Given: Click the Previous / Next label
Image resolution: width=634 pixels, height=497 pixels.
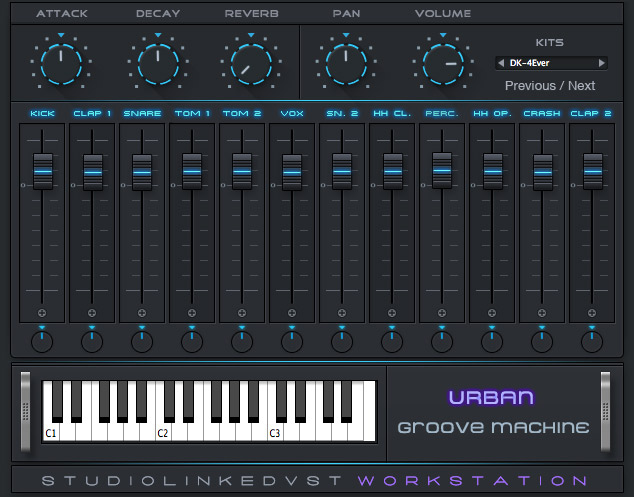Looking at the screenshot, I should (550, 86).
